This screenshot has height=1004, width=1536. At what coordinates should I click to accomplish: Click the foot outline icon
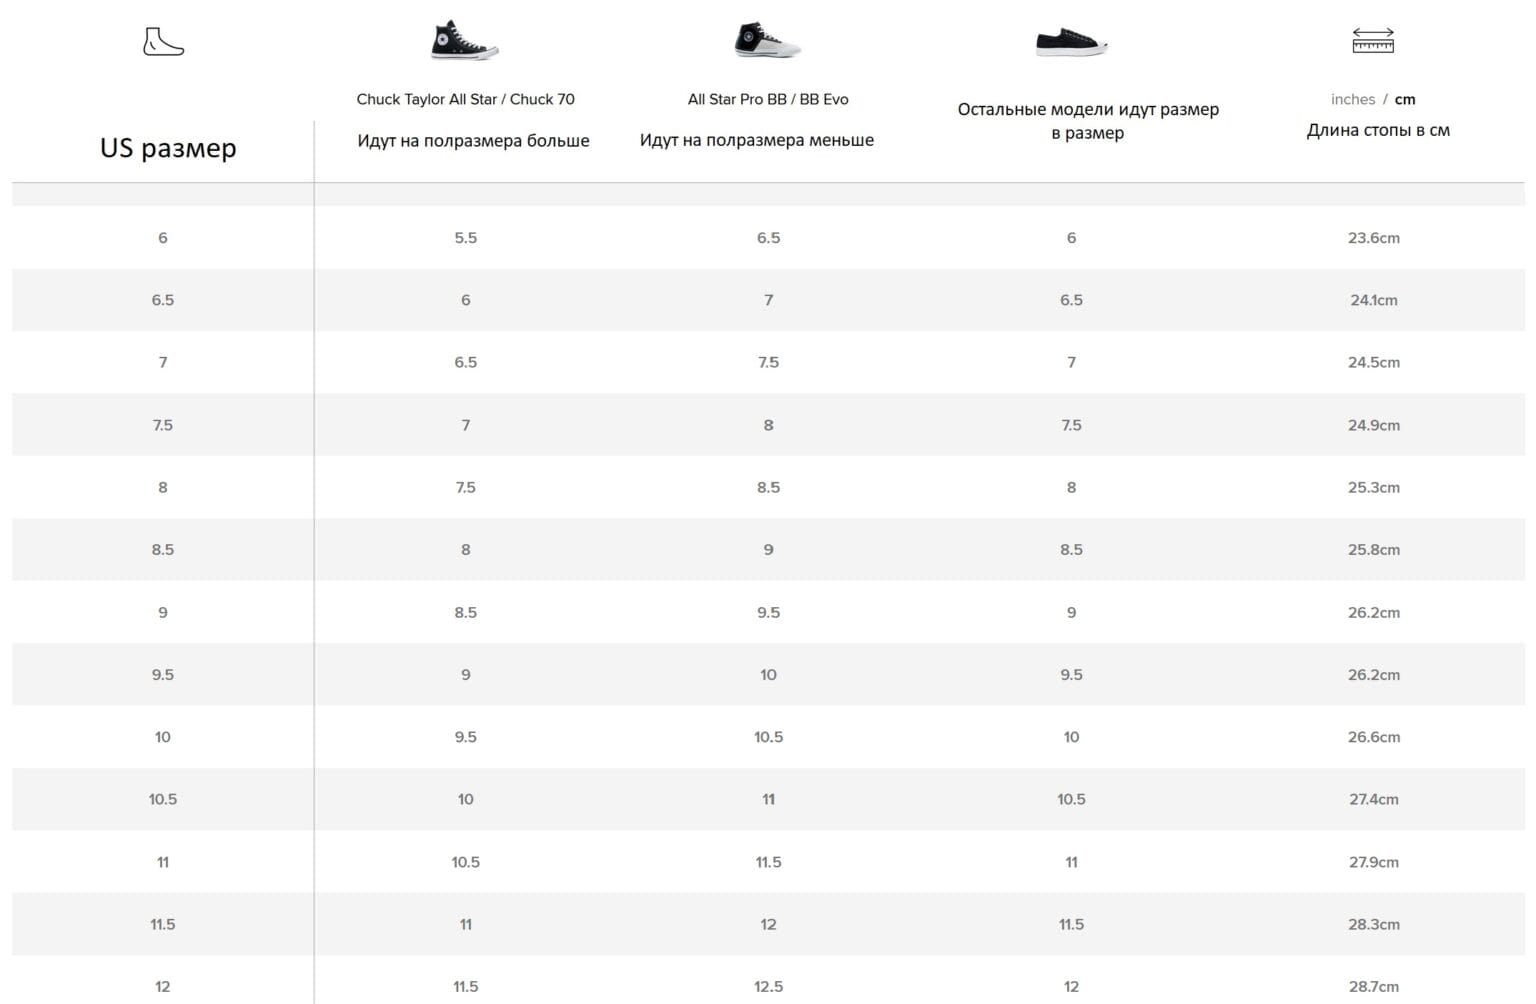pos(163,42)
